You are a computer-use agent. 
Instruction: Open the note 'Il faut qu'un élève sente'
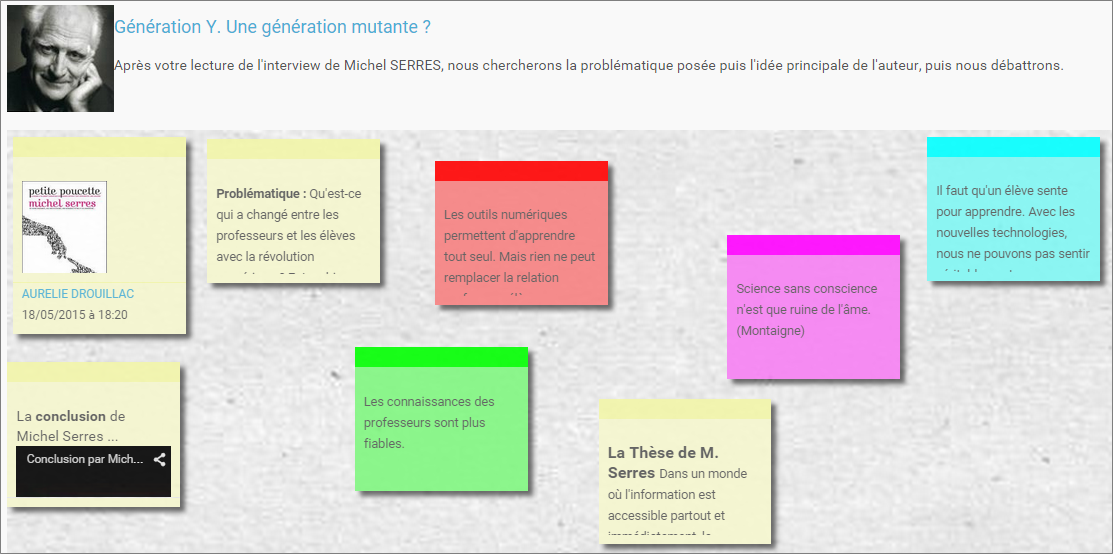click(x=1012, y=222)
